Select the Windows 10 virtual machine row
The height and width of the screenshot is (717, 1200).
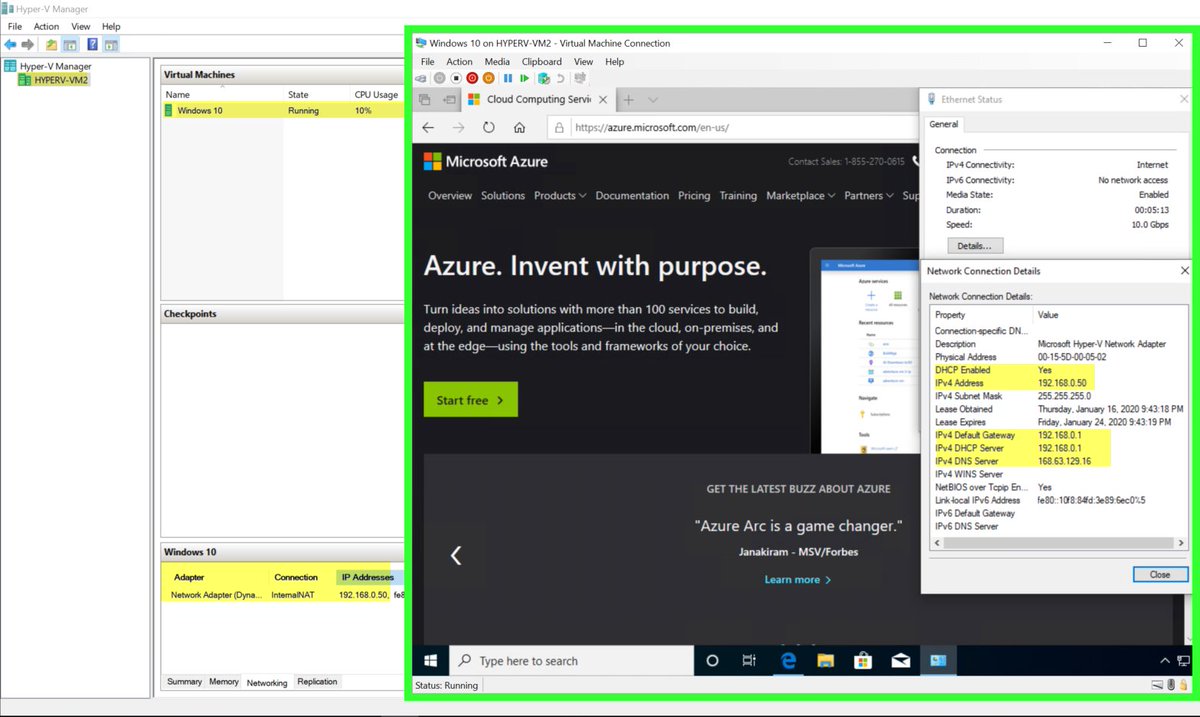tap(283, 111)
